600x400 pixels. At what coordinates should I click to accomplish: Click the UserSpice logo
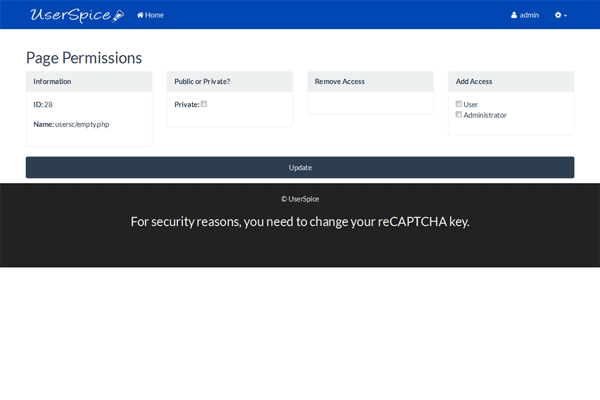pos(77,15)
